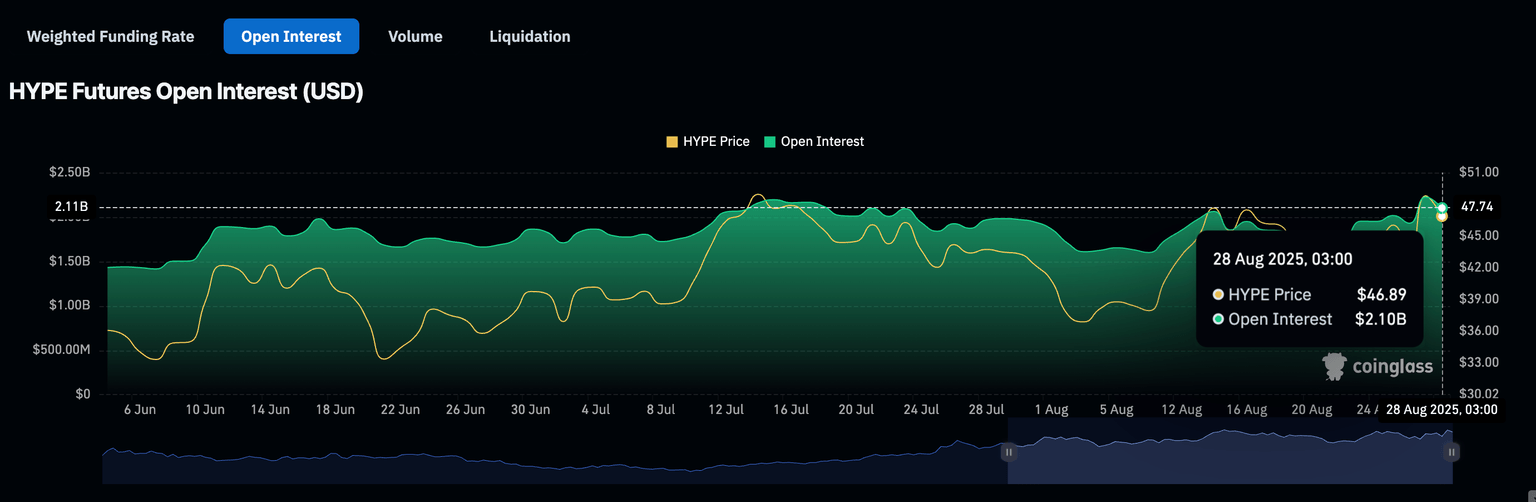Hide the Open Interest series via legend label
This screenshot has width=1536, height=502.
click(x=822, y=142)
